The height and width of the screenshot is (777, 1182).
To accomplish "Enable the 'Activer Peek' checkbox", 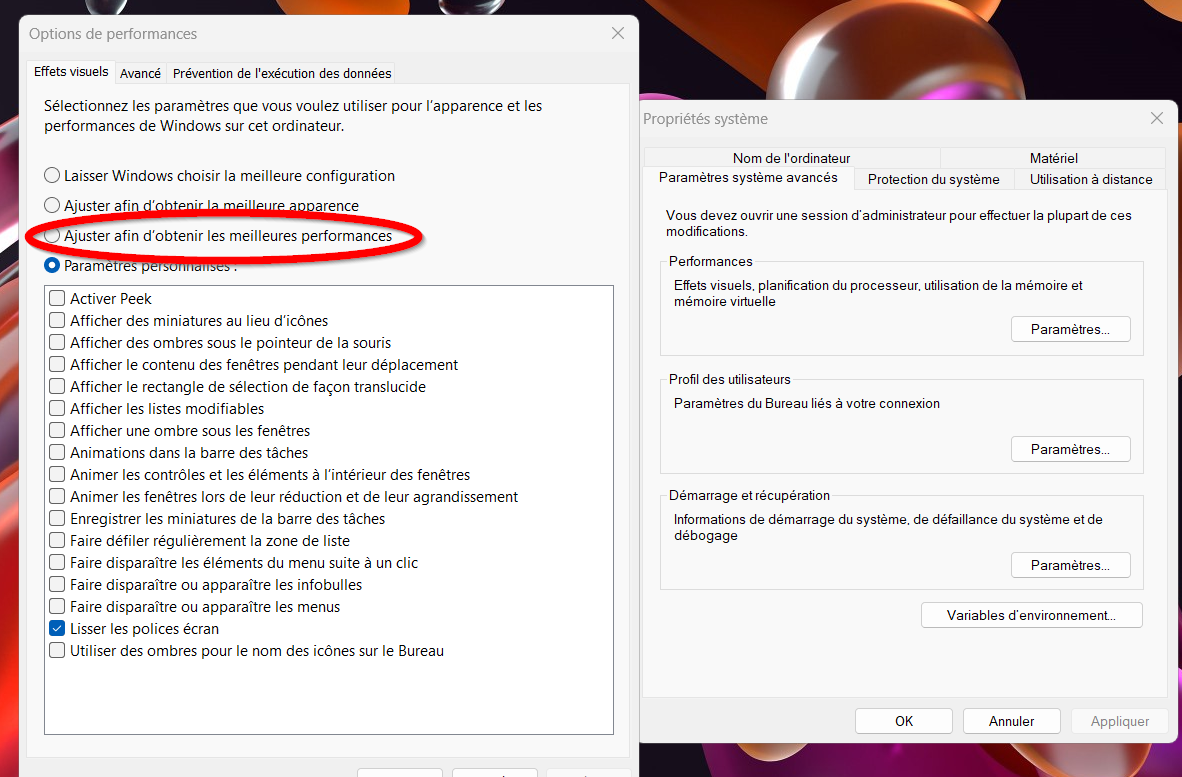I will 58,299.
